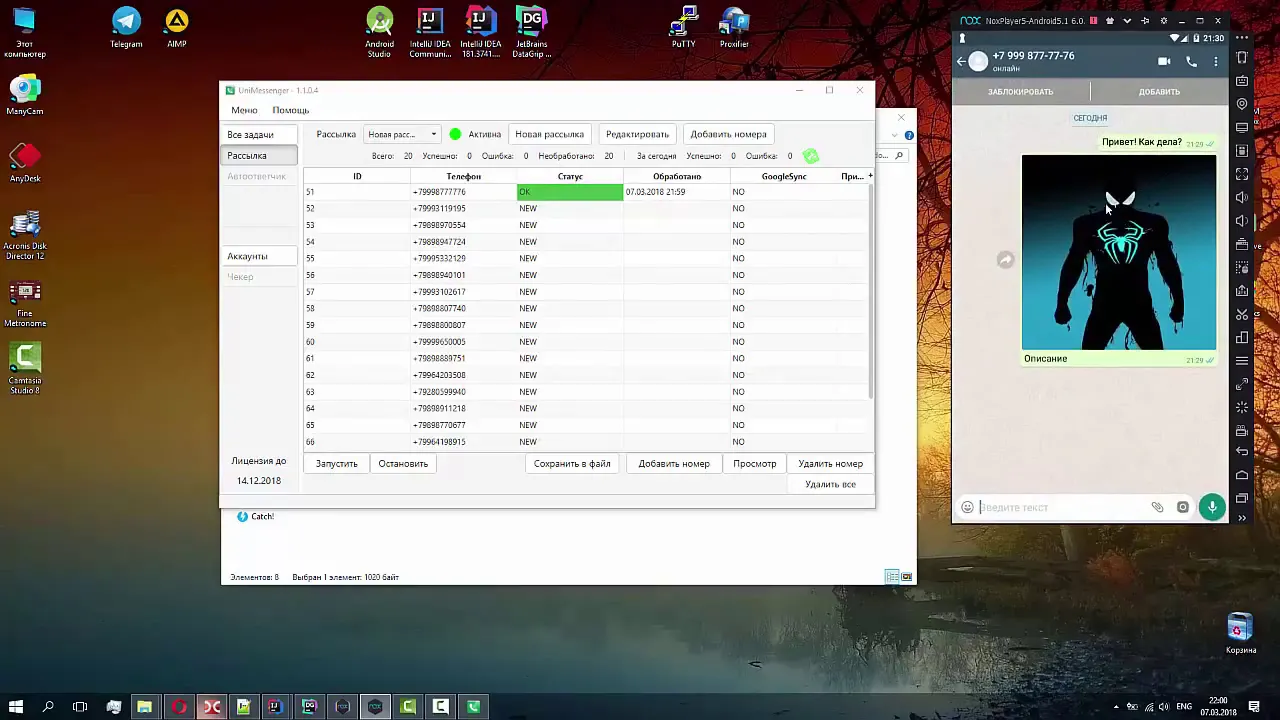Select row with phone +79993119195
The width and height of the screenshot is (1280, 720).
click(x=586, y=209)
